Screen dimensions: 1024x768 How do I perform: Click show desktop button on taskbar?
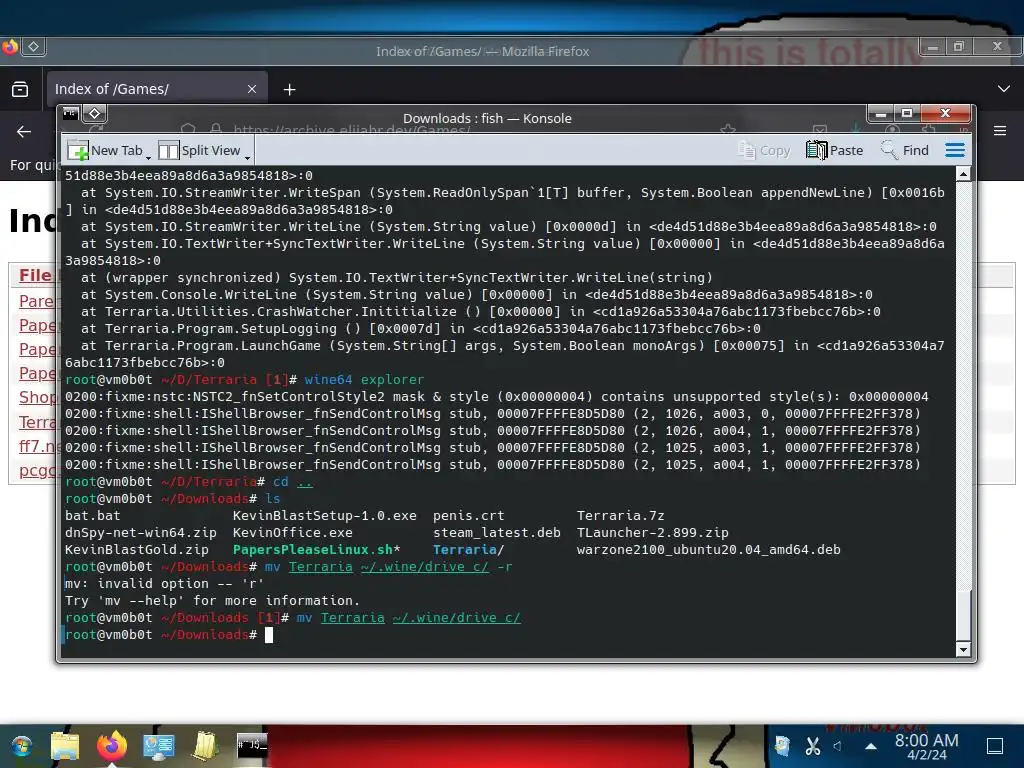pyautogui.click(x=995, y=746)
